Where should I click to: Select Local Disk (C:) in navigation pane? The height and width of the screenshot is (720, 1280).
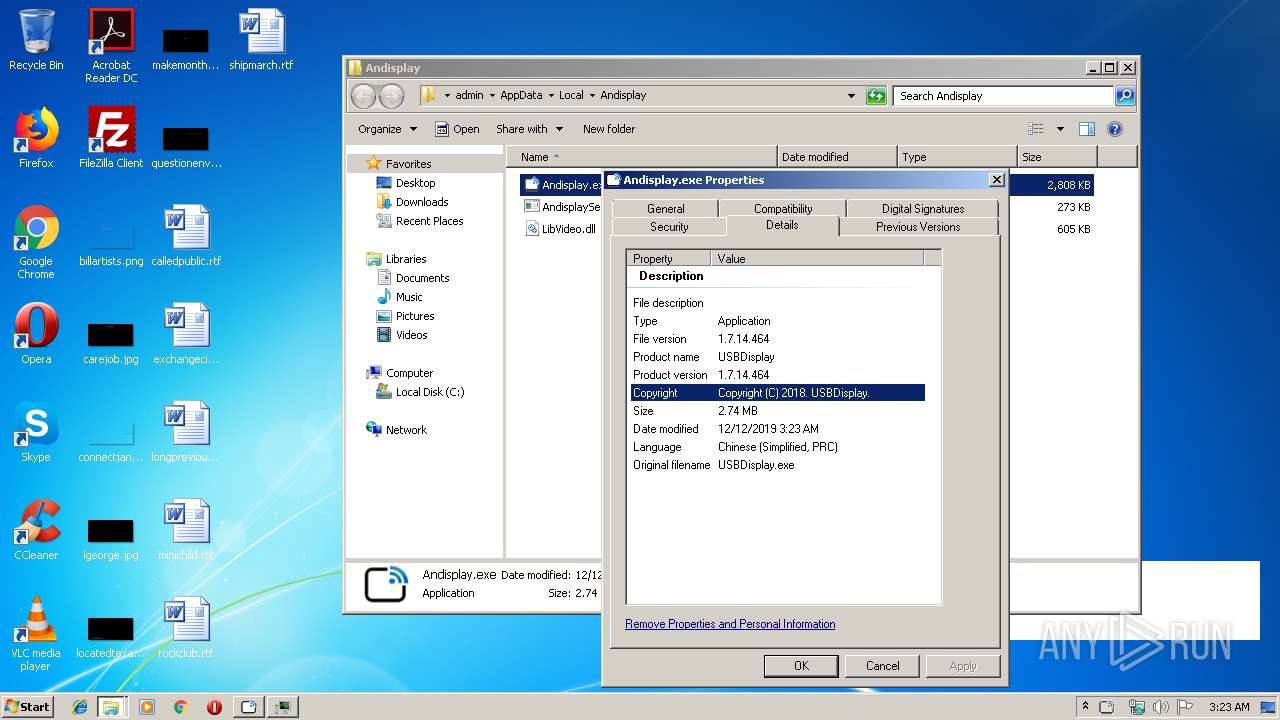[429, 392]
